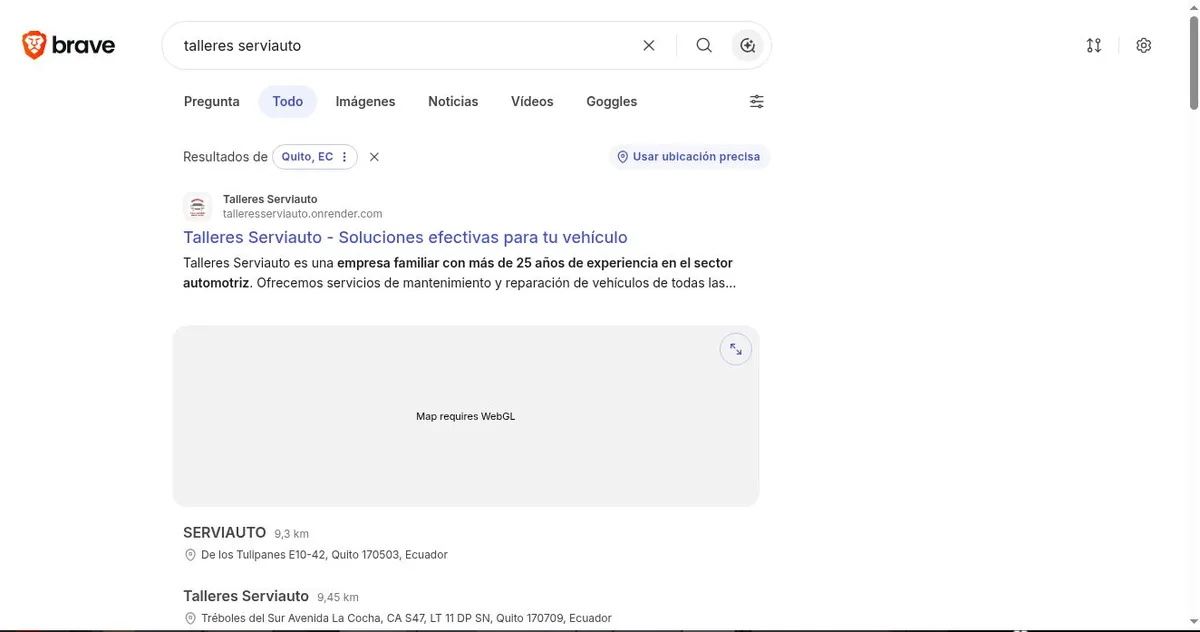
Task: Open the Goggles ranking arrows icon
Action: [1093, 45]
